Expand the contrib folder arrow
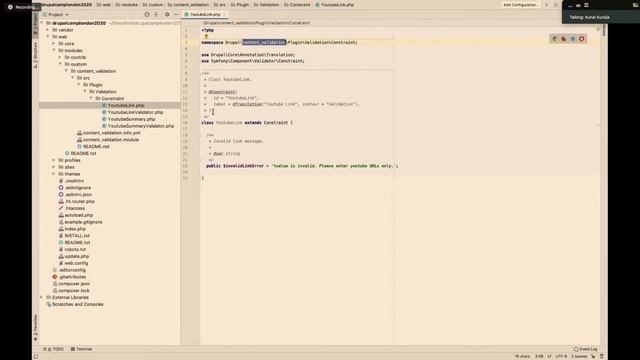The width and height of the screenshot is (640, 360). click(60, 57)
